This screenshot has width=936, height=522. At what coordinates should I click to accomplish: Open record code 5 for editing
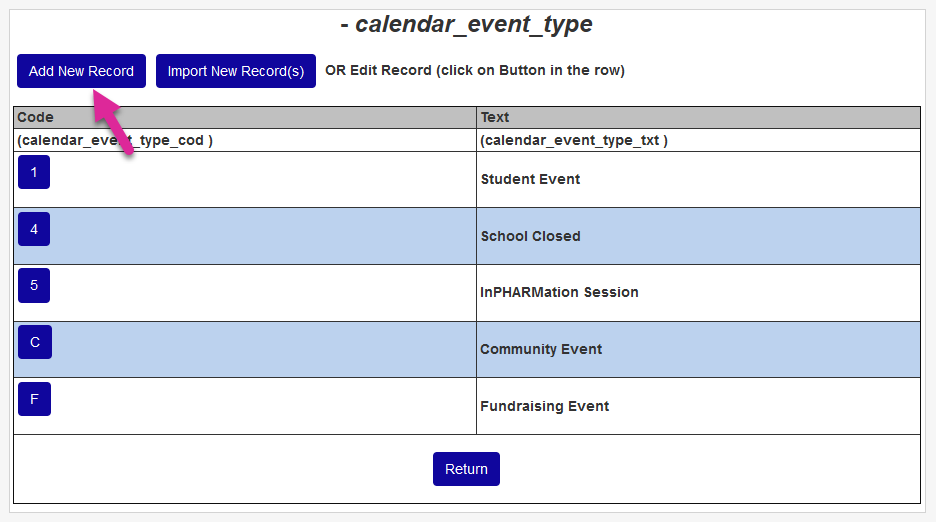(x=34, y=286)
